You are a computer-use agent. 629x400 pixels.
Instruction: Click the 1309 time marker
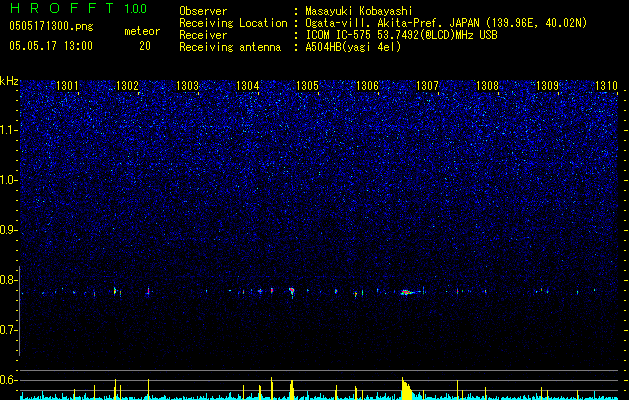coord(548,86)
